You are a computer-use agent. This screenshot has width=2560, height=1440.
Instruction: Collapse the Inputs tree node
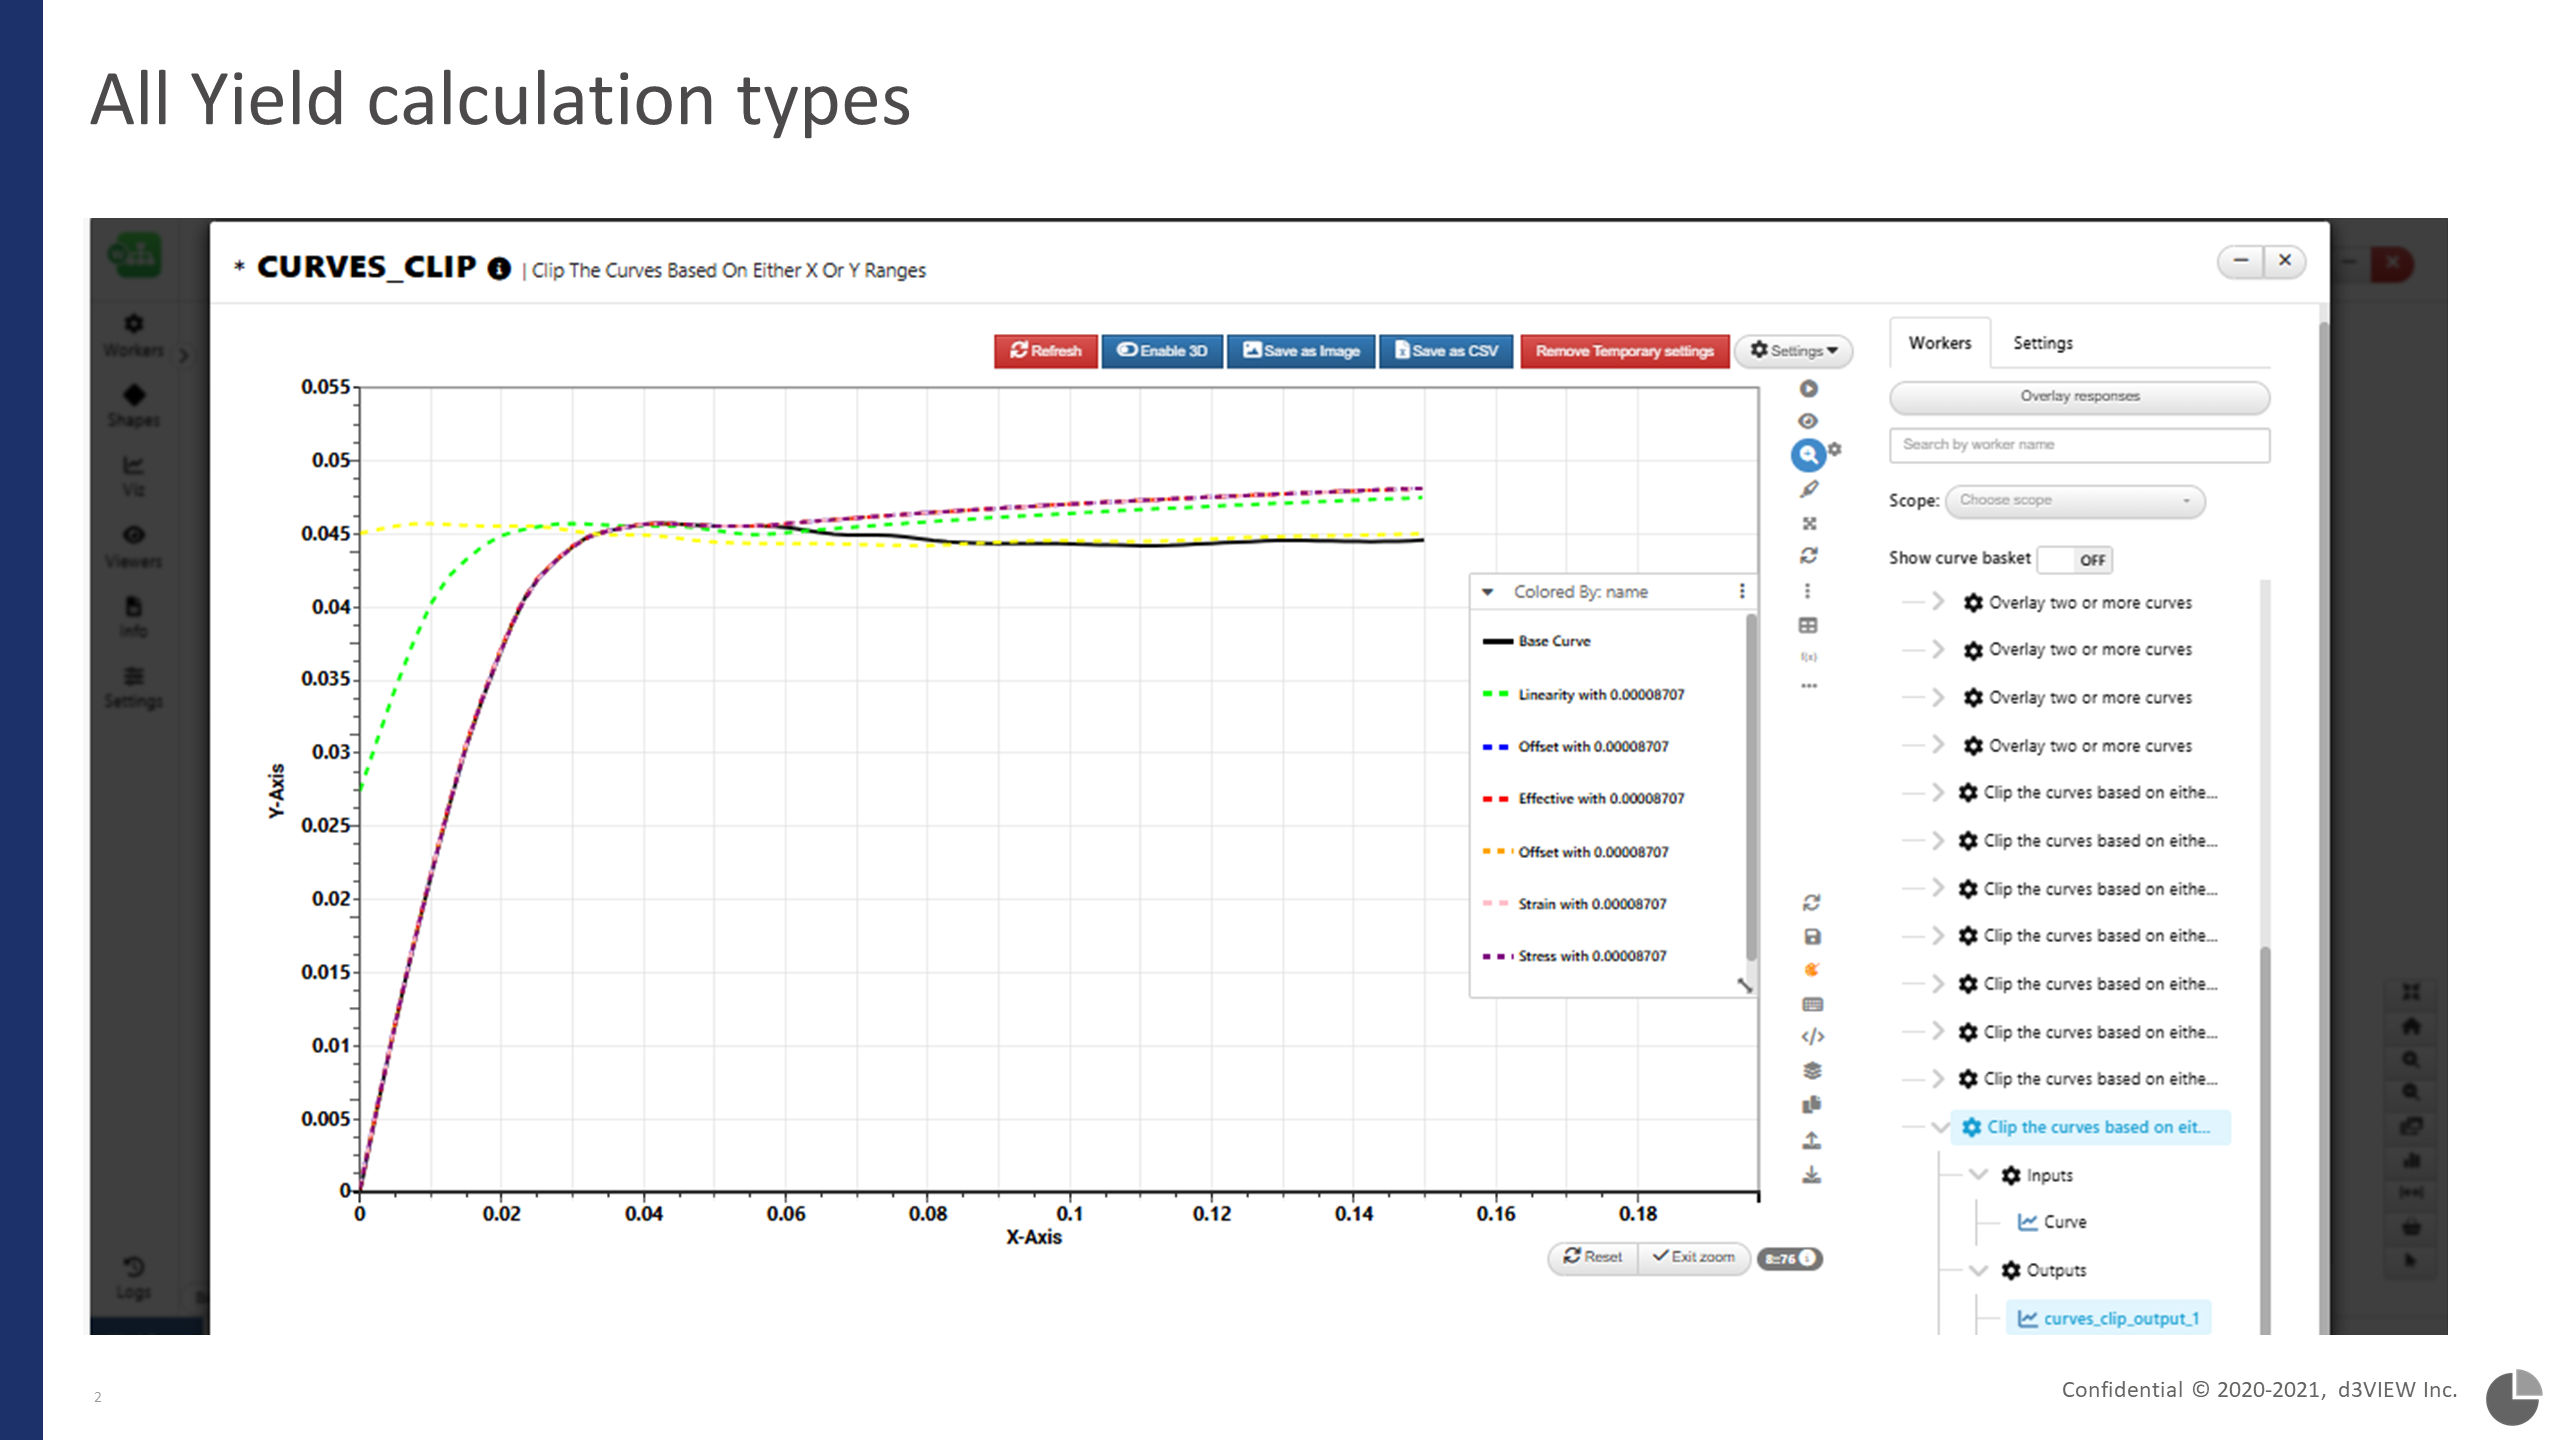pos(1978,1175)
